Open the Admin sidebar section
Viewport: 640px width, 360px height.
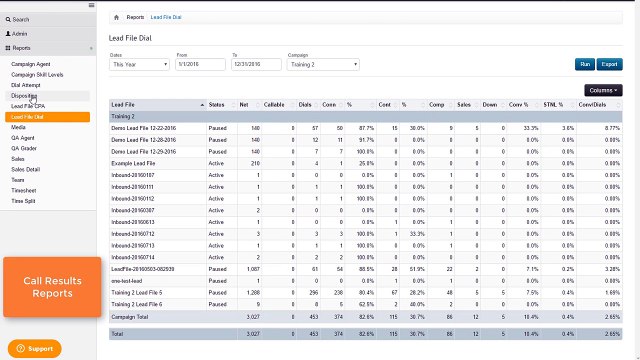[x=48, y=33]
